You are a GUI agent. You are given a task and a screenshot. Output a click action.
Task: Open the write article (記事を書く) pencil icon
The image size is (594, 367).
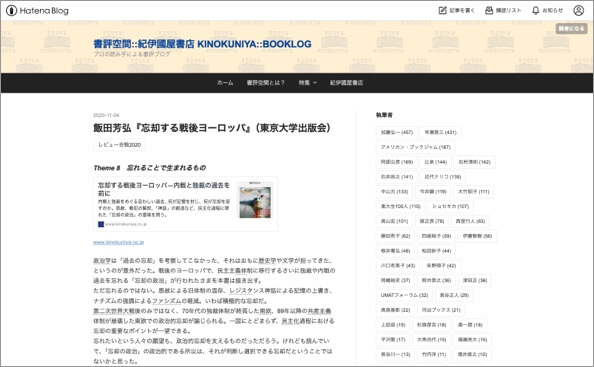442,10
